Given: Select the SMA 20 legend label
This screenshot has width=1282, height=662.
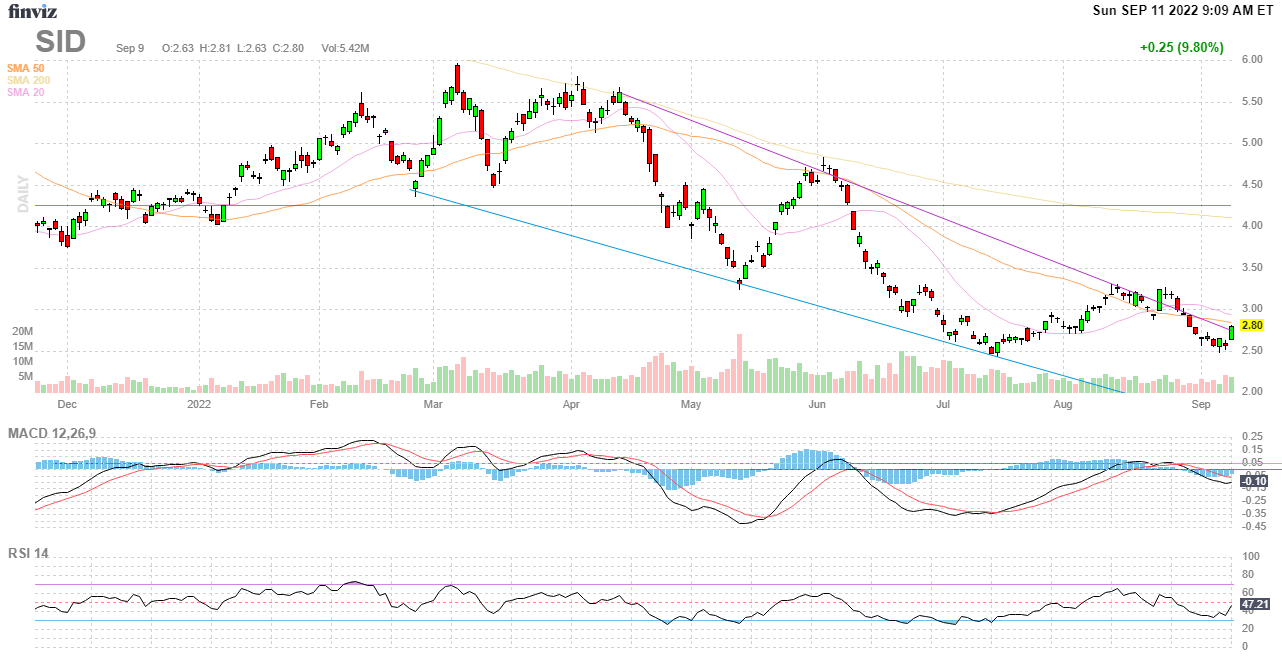Looking at the screenshot, I should click(x=25, y=92).
